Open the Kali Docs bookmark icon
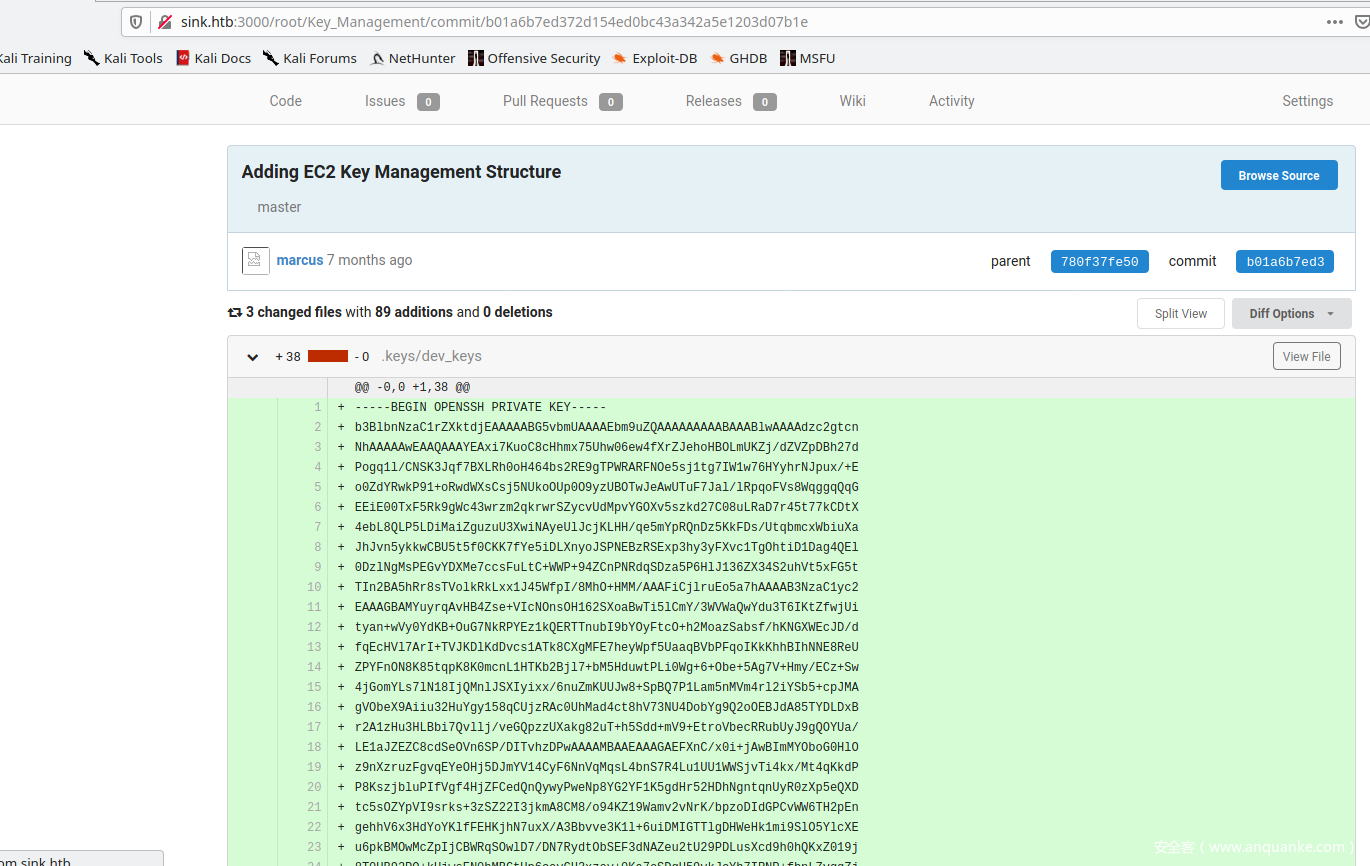Image resolution: width=1370 pixels, height=866 pixels. coord(183,58)
